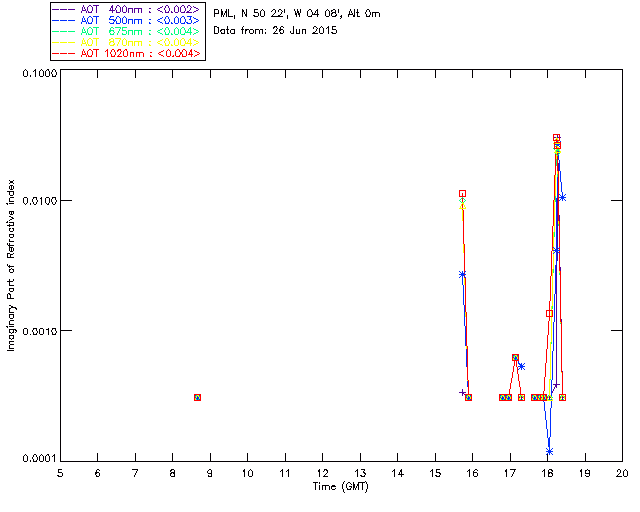Click the 12 tick label on the time axis
The width and height of the screenshot is (640, 512).
coord(322,472)
